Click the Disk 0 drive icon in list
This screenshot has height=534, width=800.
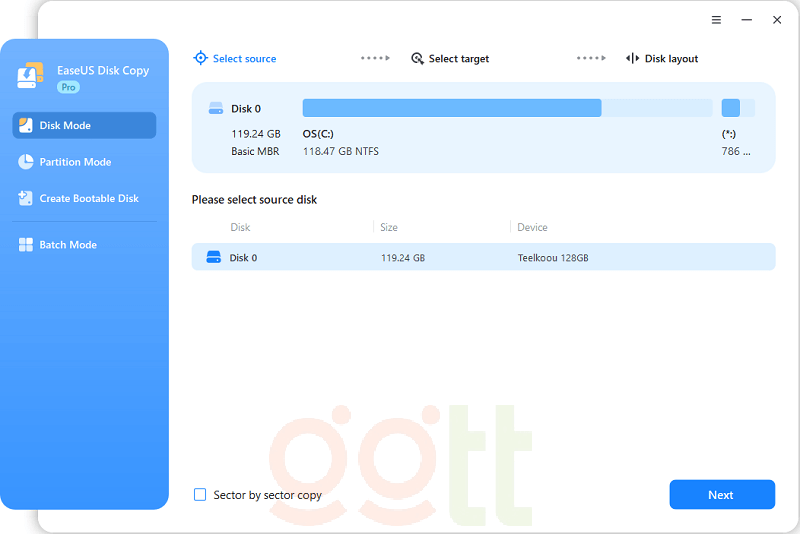tap(213, 257)
